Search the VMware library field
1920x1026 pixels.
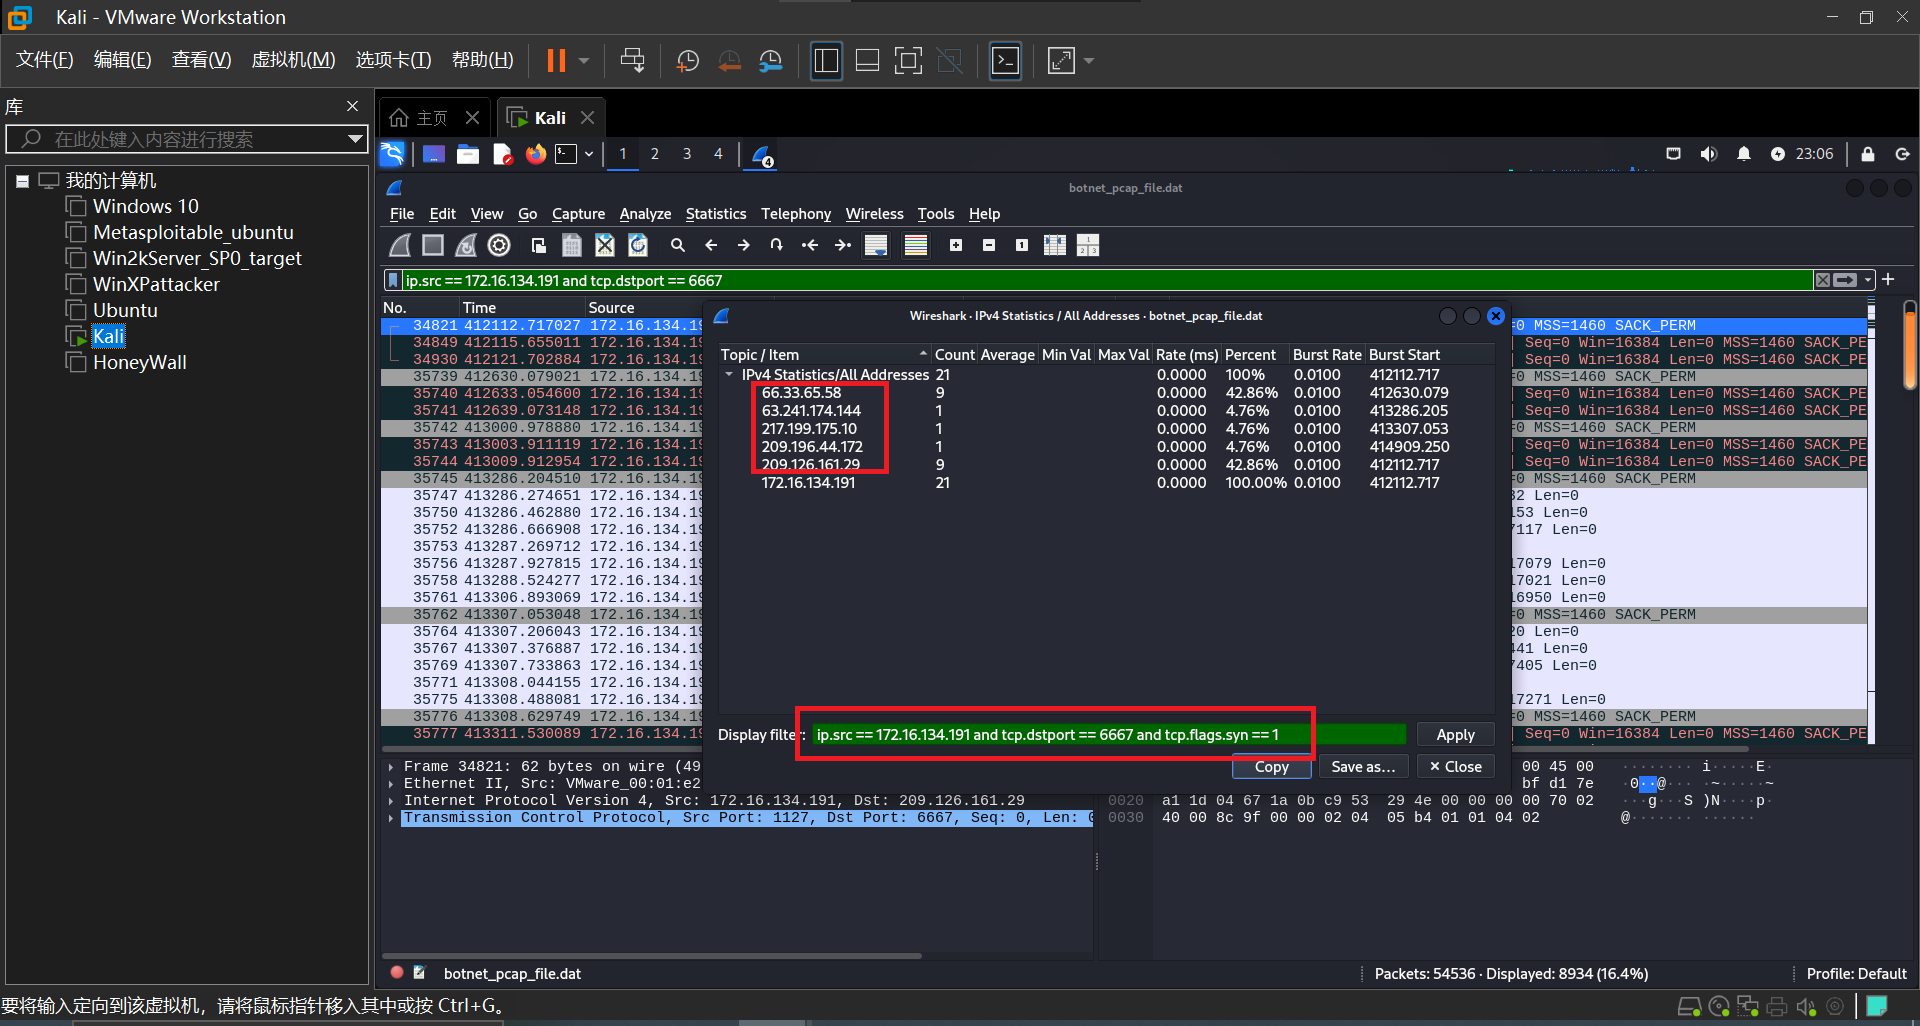coord(186,139)
